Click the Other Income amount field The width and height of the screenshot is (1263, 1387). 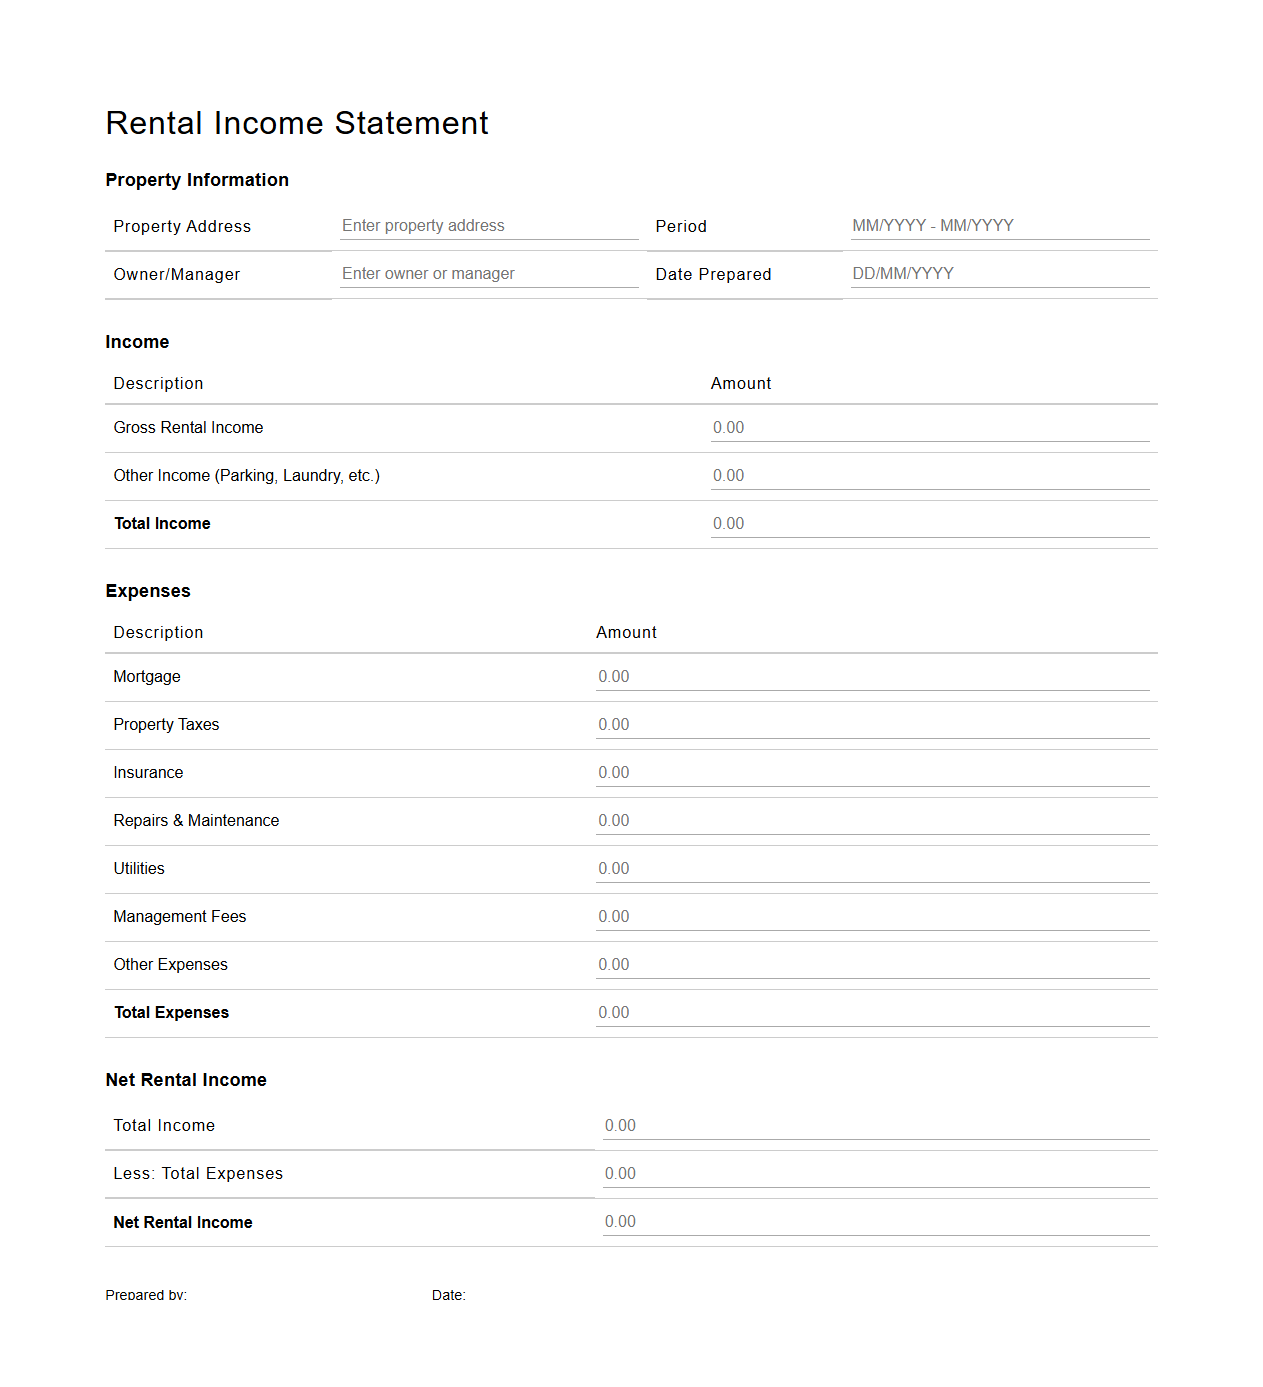[x=930, y=475]
